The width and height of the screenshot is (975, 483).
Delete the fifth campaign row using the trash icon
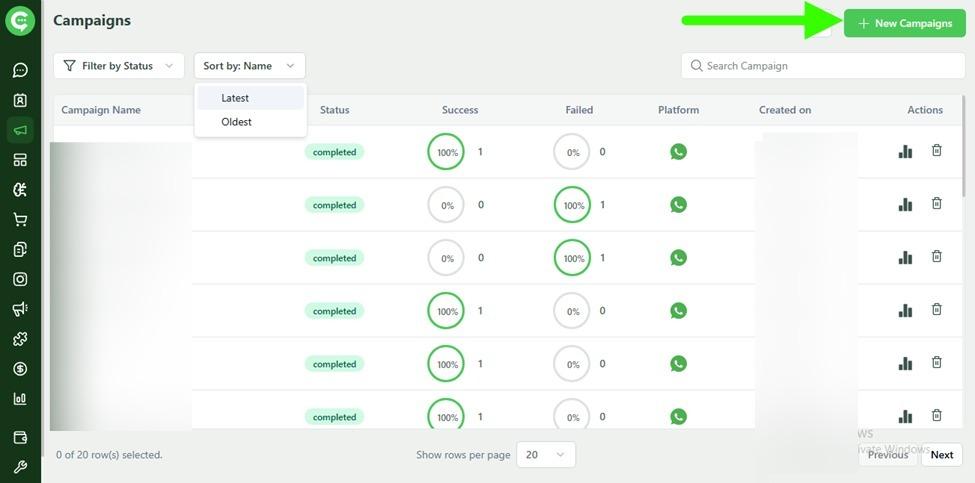tap(936, 362)
